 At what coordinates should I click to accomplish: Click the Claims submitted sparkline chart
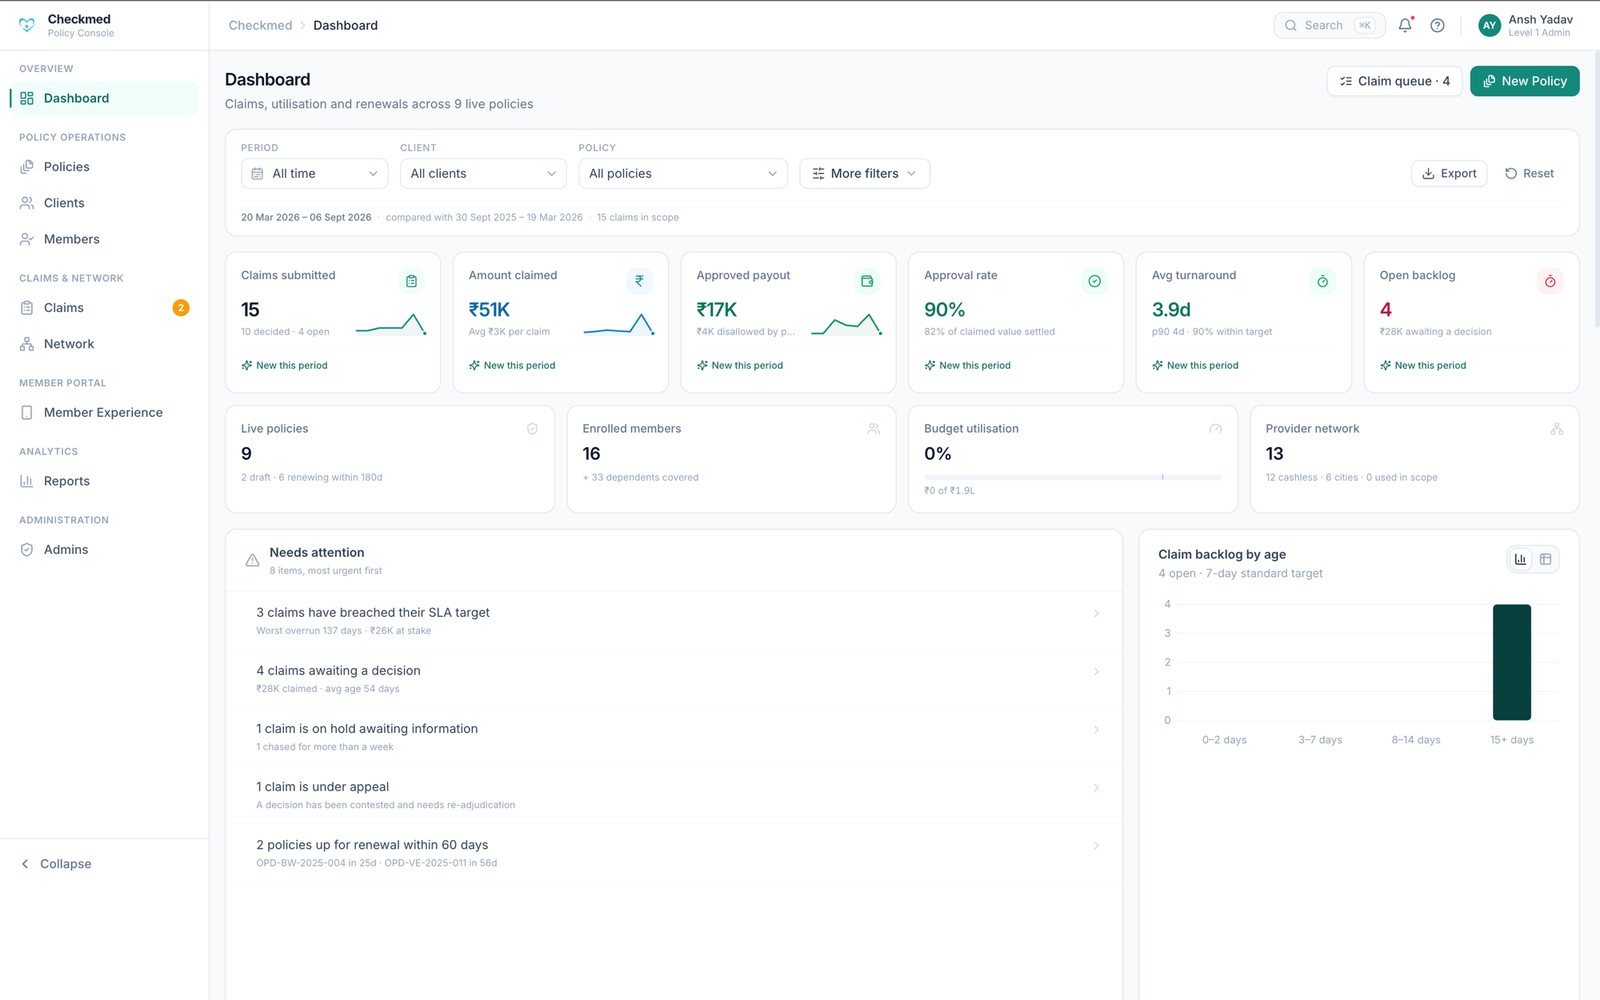(x=391, y=324)
